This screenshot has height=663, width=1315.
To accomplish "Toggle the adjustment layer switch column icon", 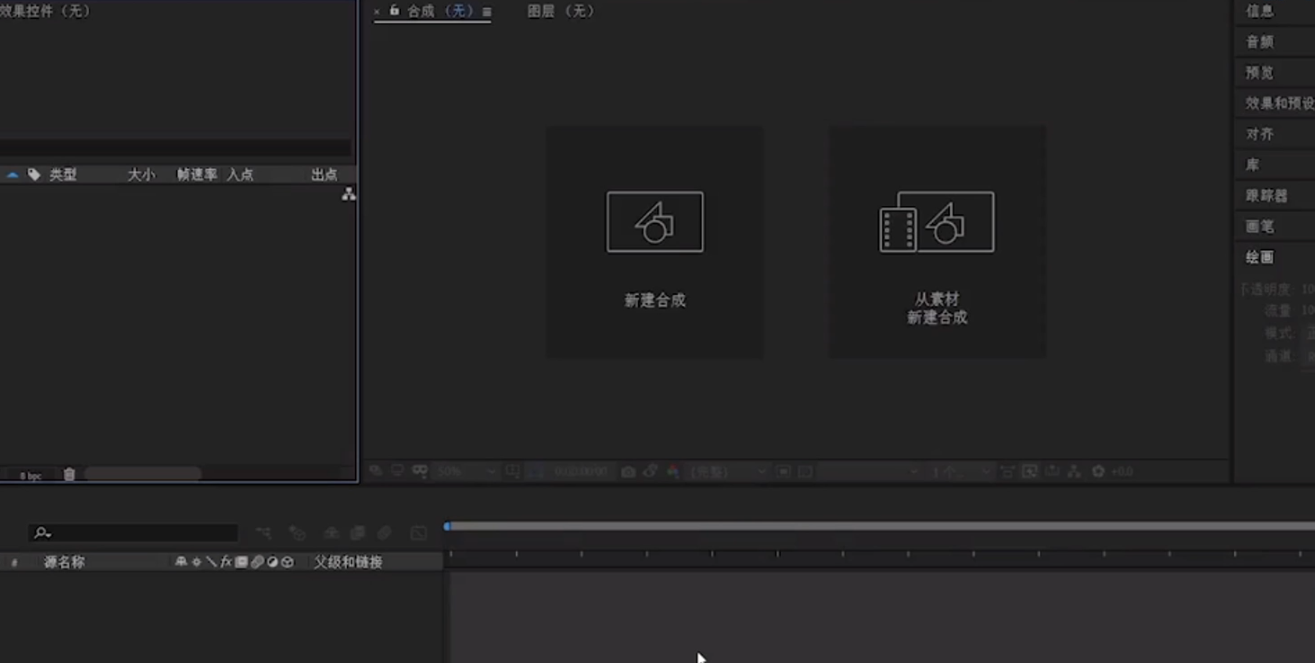I will pos(272,562).
